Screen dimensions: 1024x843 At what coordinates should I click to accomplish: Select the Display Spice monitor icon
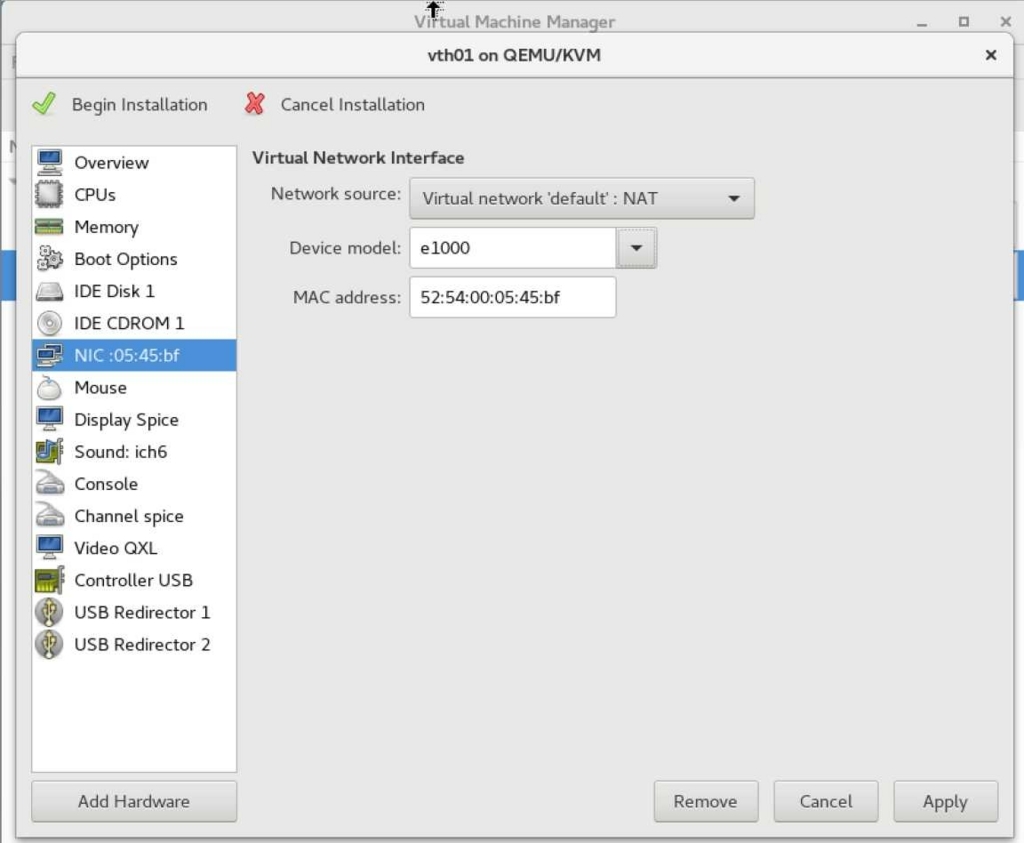tap(50, 419)
